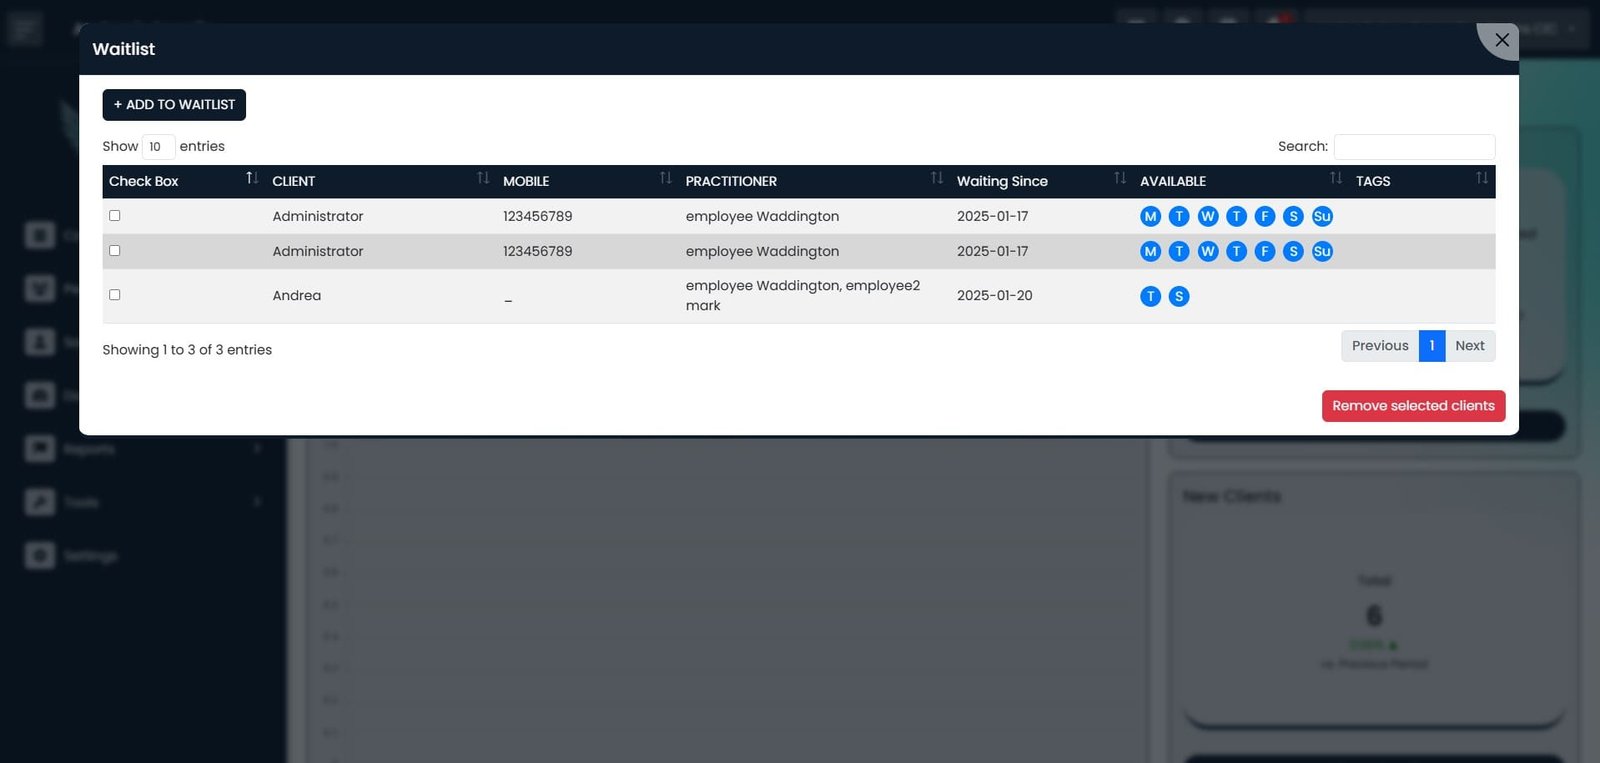Viewport: 1600px width, 763px height.
Task: Go to page 1 in pagination
Action: [x=1432, y=346]
